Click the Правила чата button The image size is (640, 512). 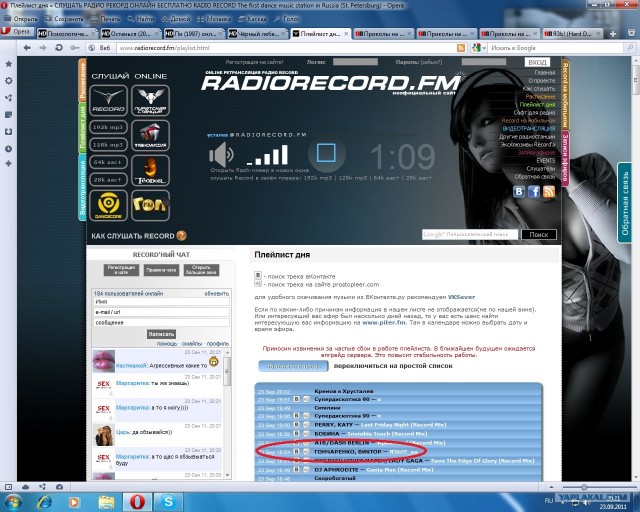click(x=161, y=270)
